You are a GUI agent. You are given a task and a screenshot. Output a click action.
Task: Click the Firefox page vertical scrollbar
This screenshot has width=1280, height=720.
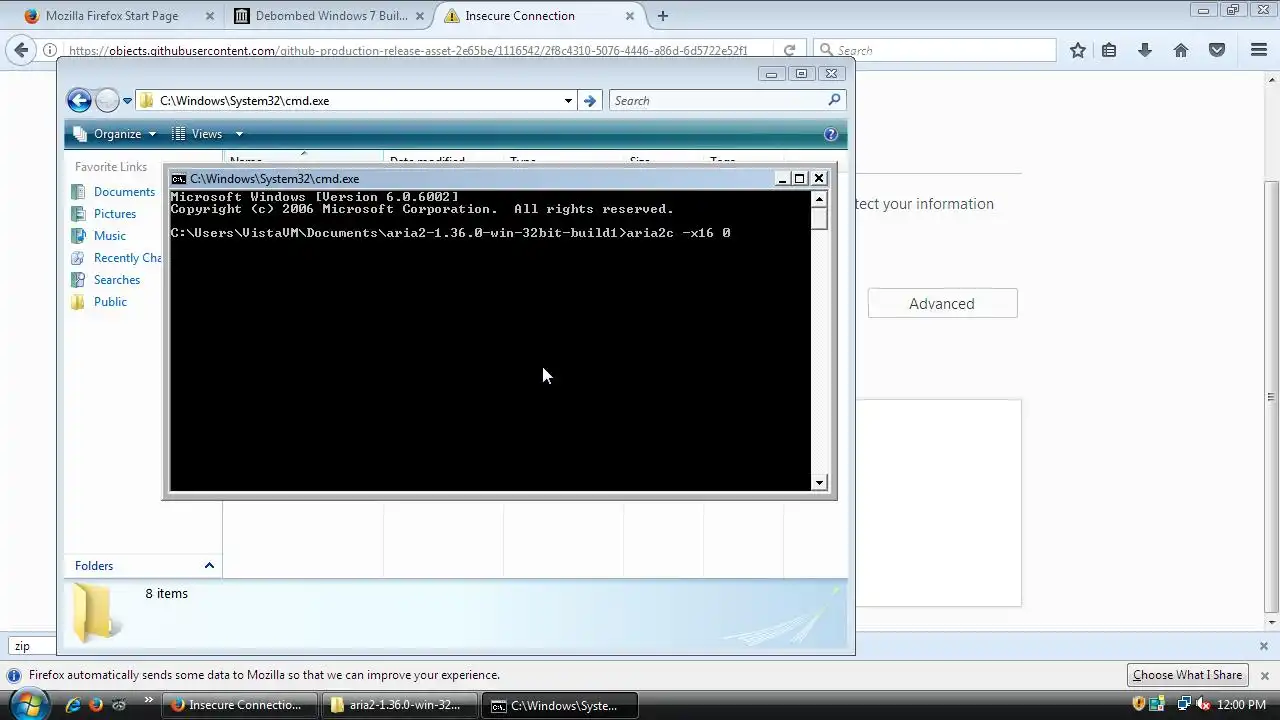pyautogui.click(x=1271, y=395)
